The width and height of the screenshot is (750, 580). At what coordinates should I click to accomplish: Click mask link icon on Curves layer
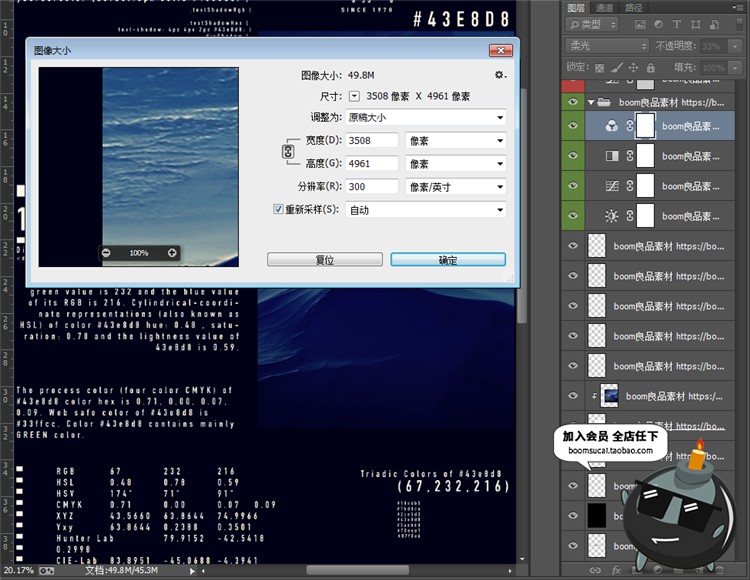pyautogui.click(x=629, y=186)
